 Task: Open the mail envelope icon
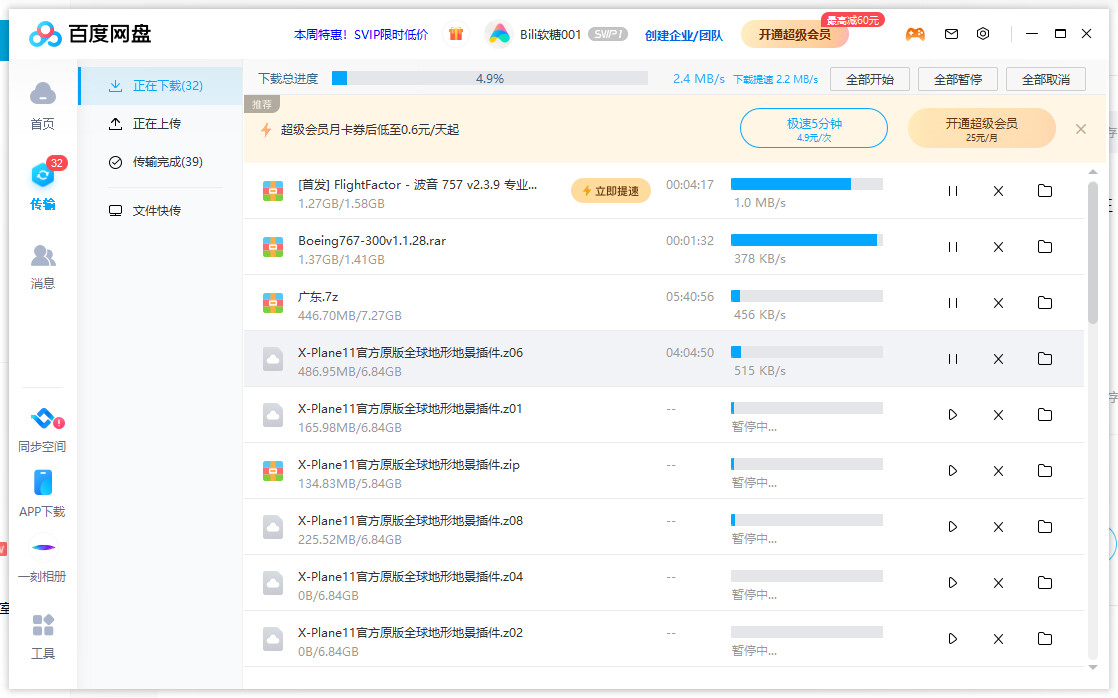pyautogui.click(x=951, y=34)
